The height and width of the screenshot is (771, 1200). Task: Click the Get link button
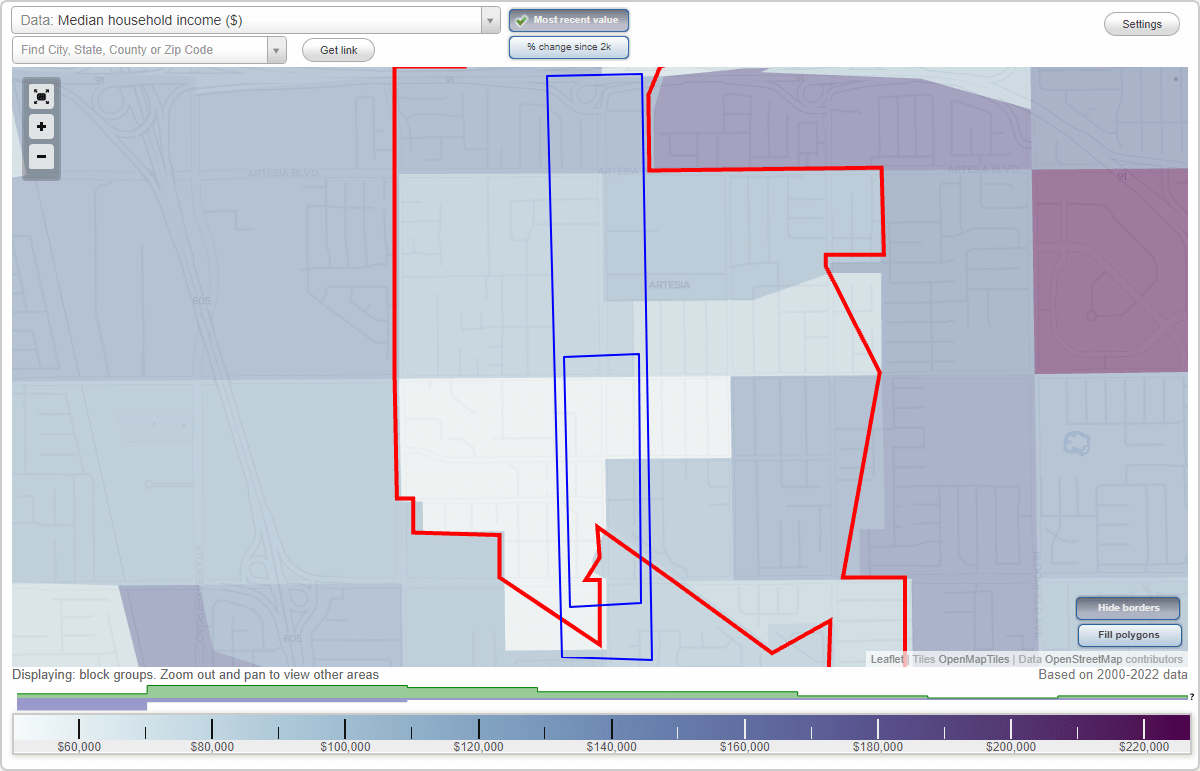(x=338, y=50)
